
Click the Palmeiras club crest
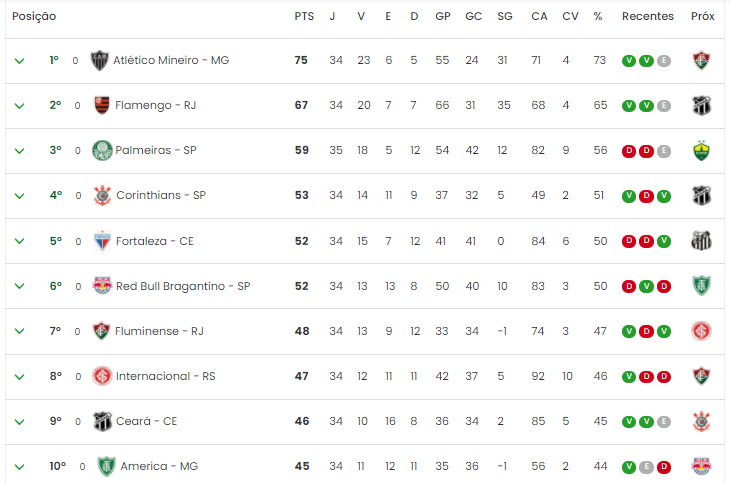(102, 150)
